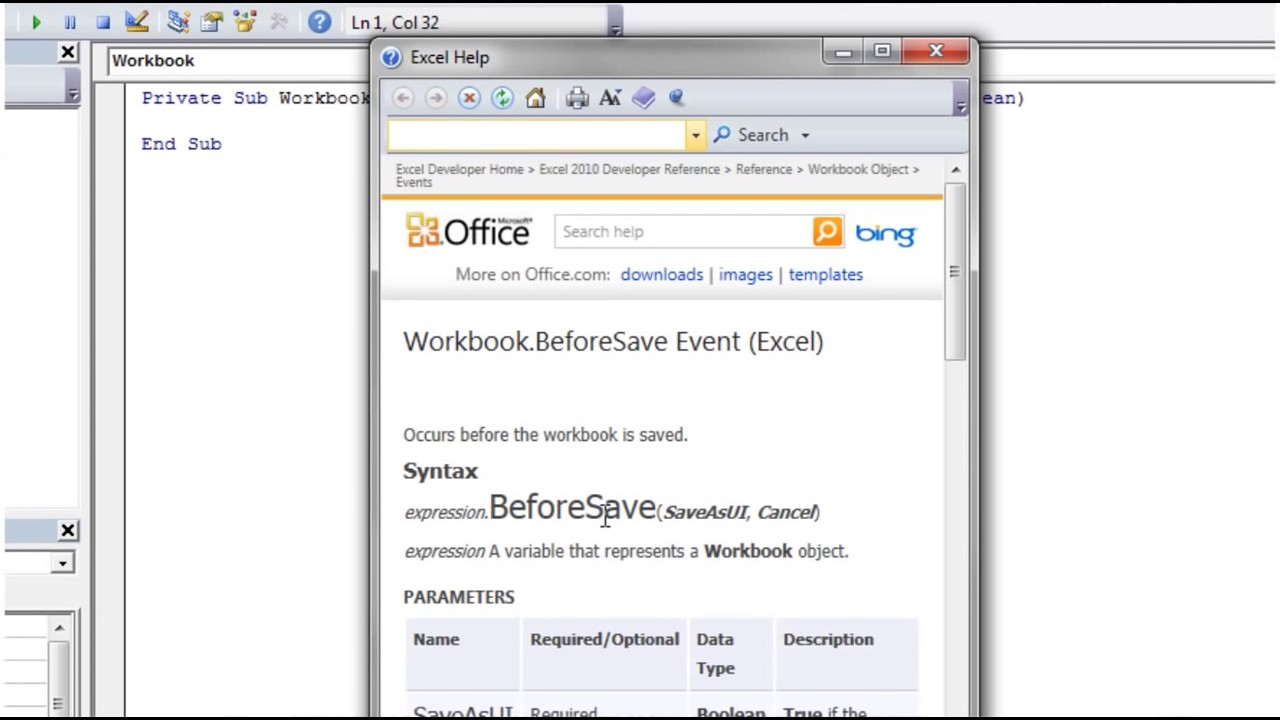Click 'Ln 1, Col 32' position indicator
This screenshot has width=1280, height=720.
point(394,22)
